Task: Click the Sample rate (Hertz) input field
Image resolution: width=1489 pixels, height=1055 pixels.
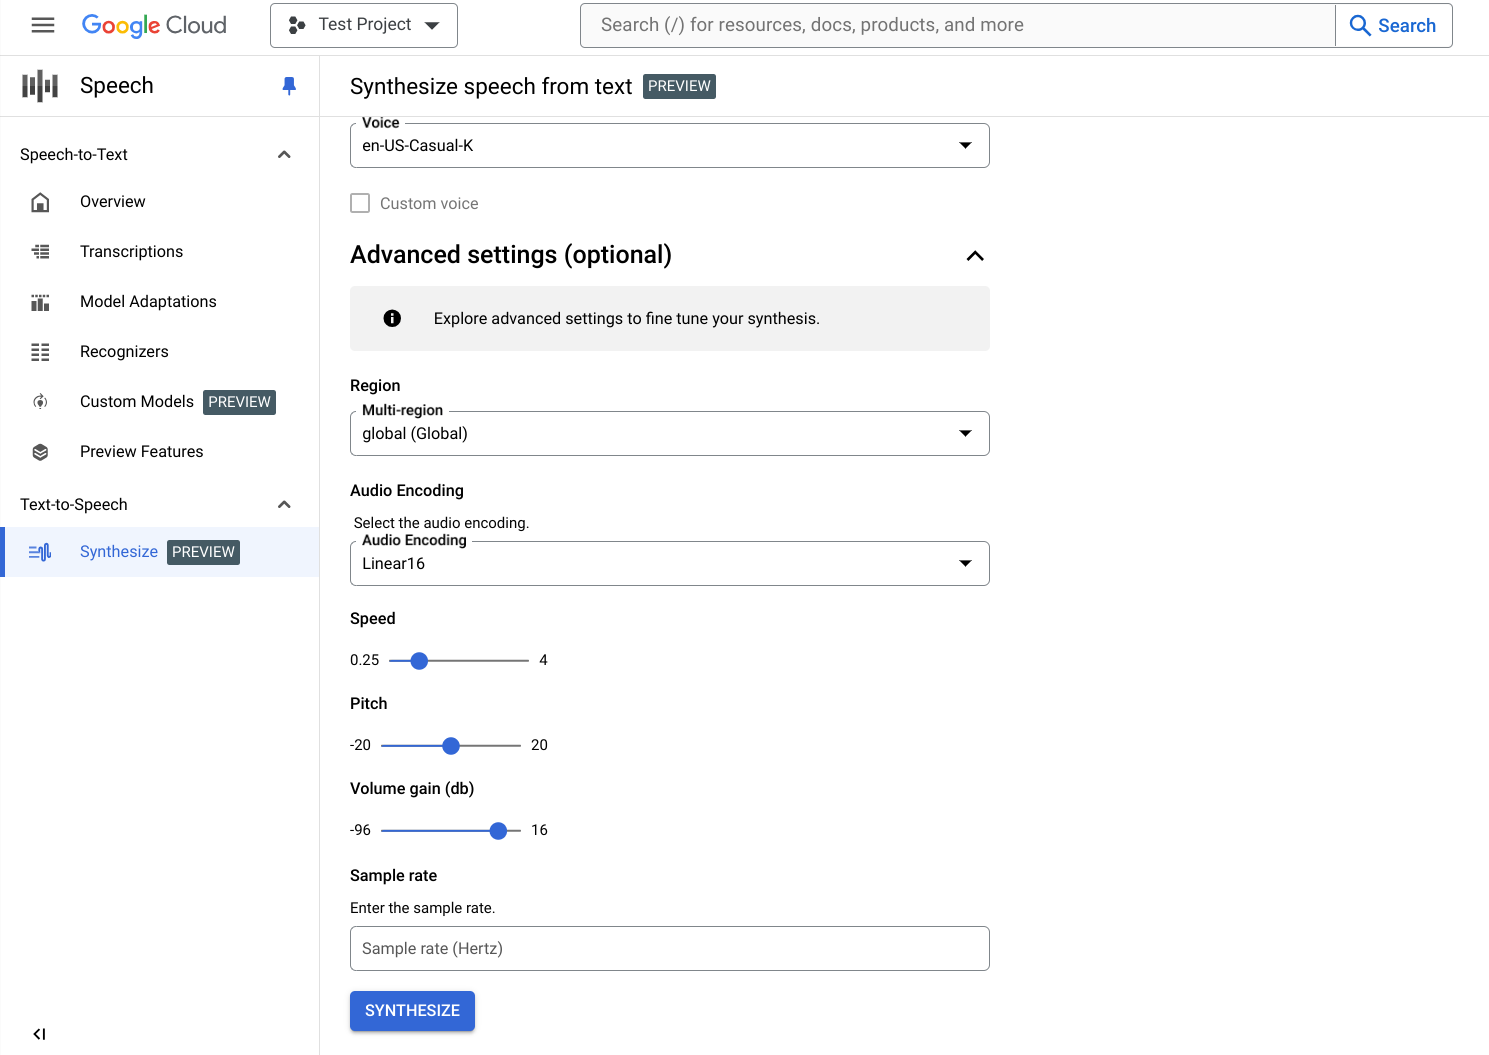Action: 669,949
